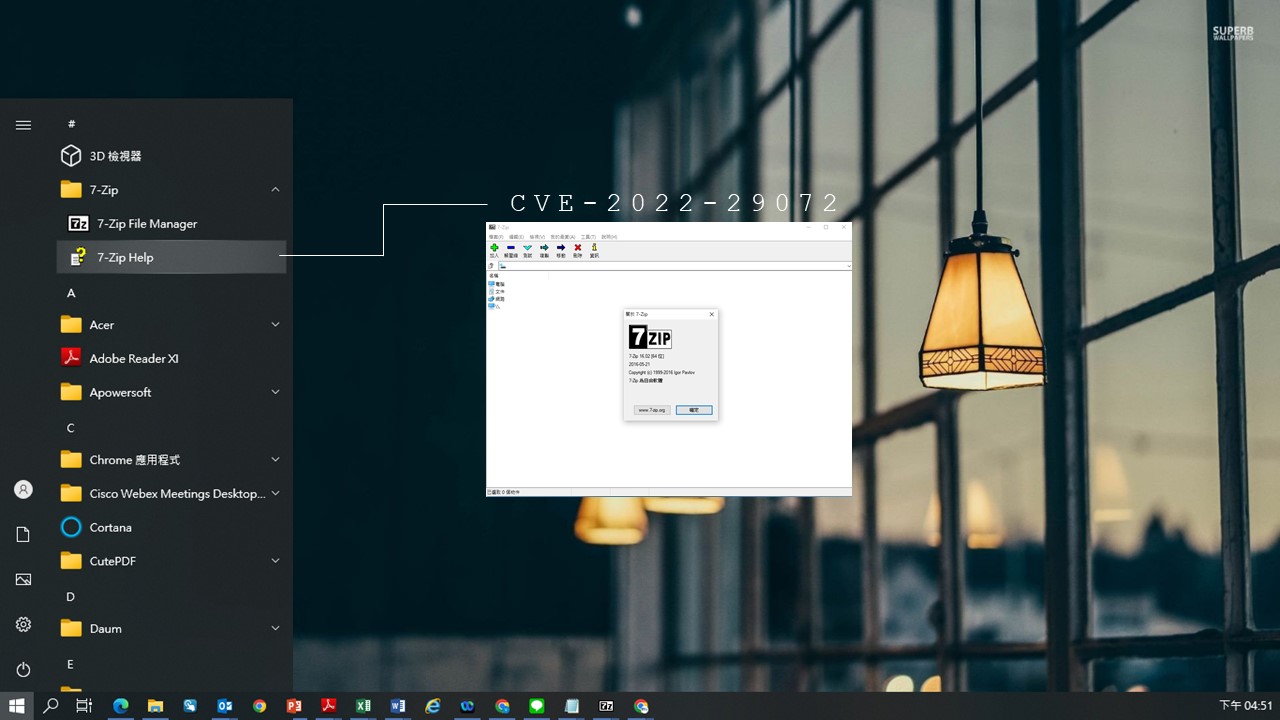Collapse the 7-Zip folder in Start menu
The width and height of the screenshot is (1280, 720).
tap(275, 190)
